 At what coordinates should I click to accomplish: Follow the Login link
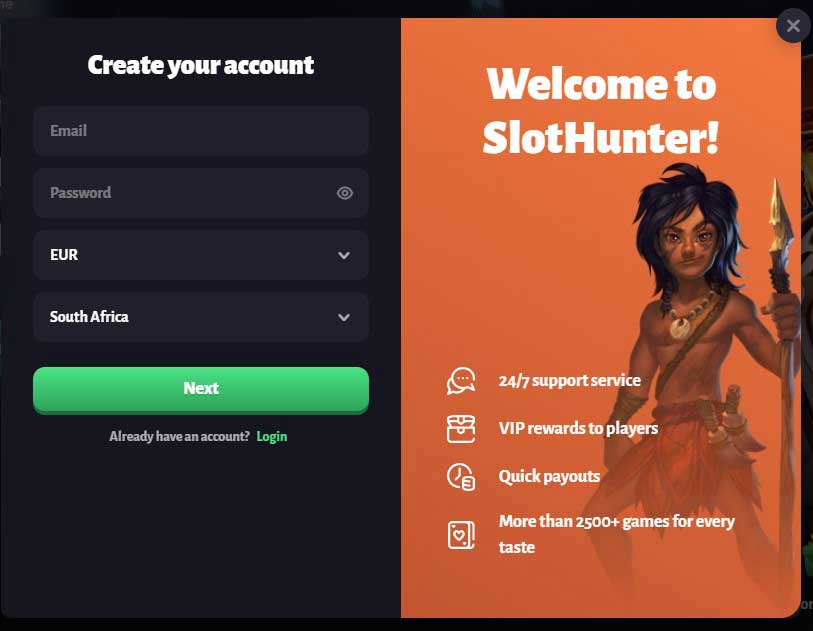(272, 437)
